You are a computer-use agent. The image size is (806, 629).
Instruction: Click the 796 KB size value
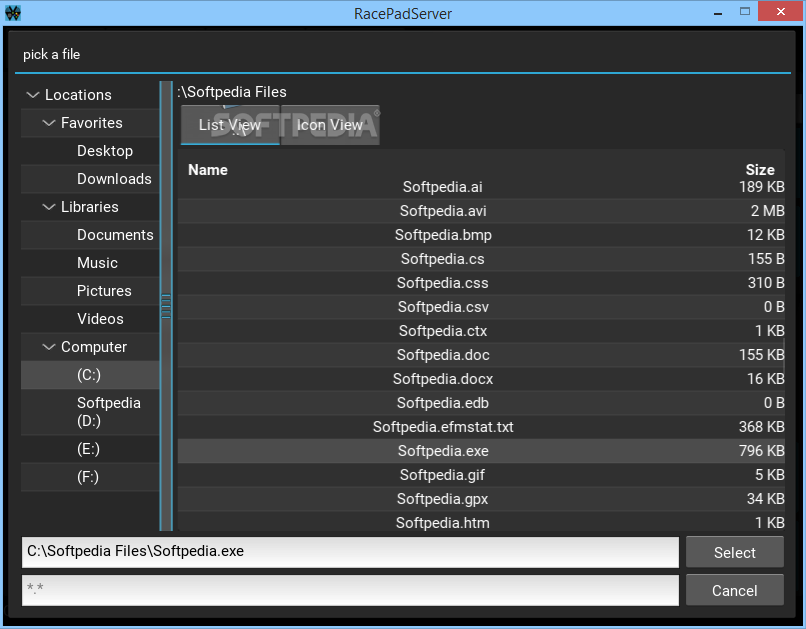coord(761,451)
